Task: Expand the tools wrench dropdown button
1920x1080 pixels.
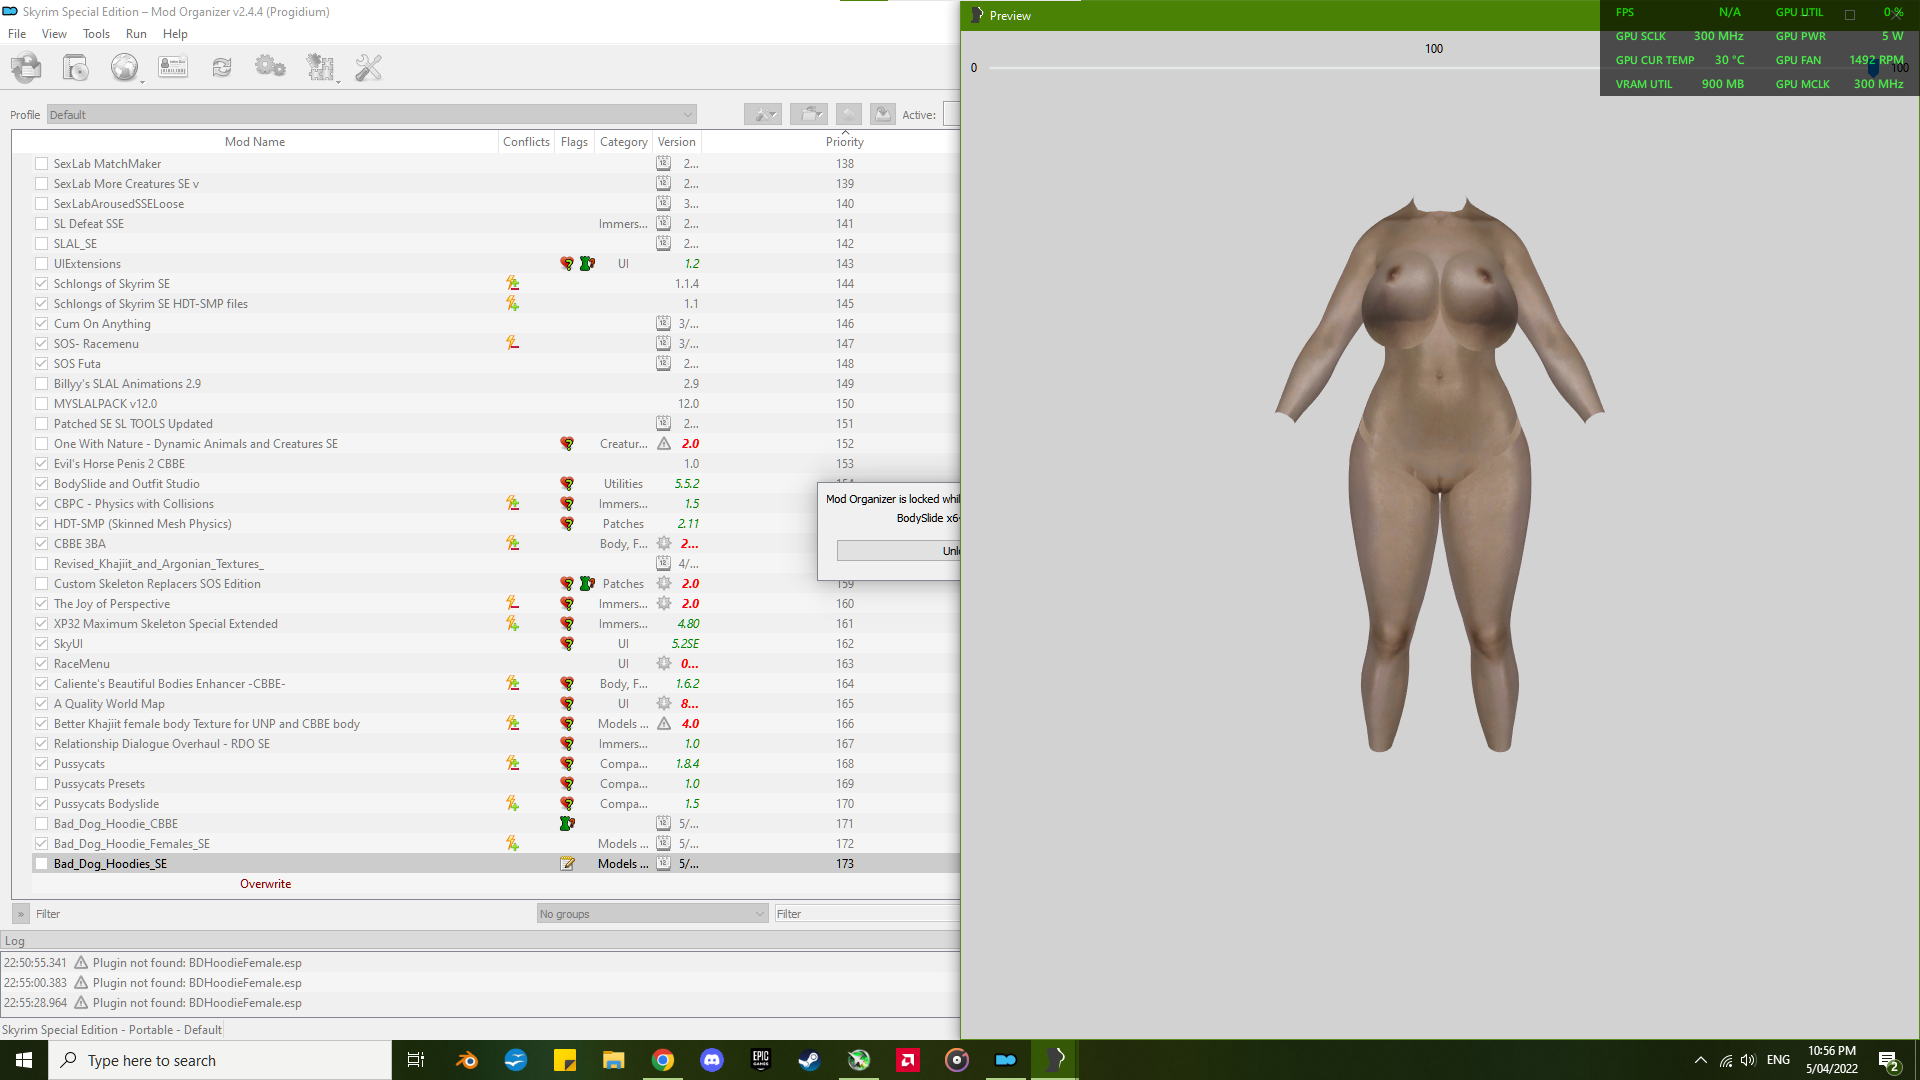Action: pos(763,114)
